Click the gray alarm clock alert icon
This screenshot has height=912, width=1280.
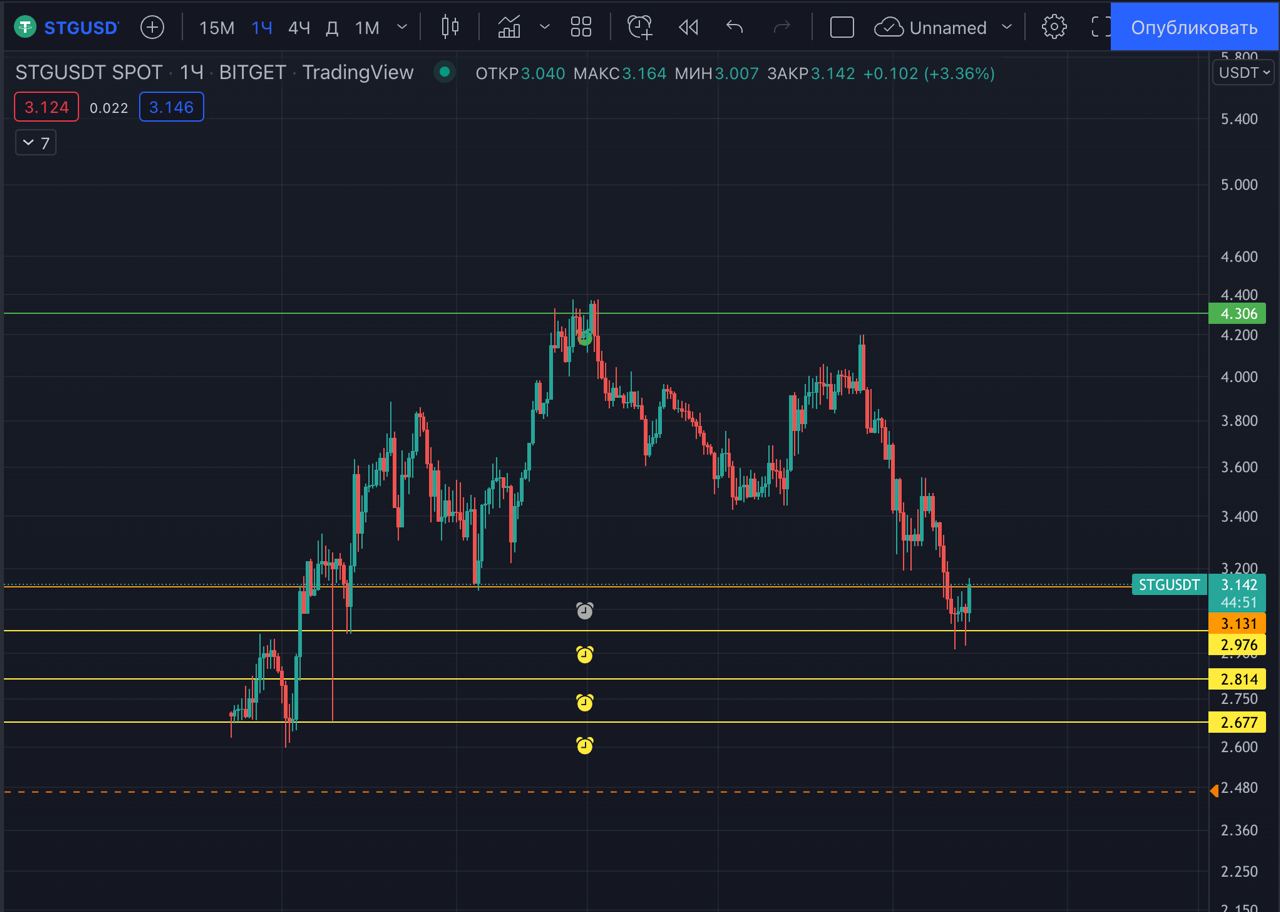pos(585,610)
